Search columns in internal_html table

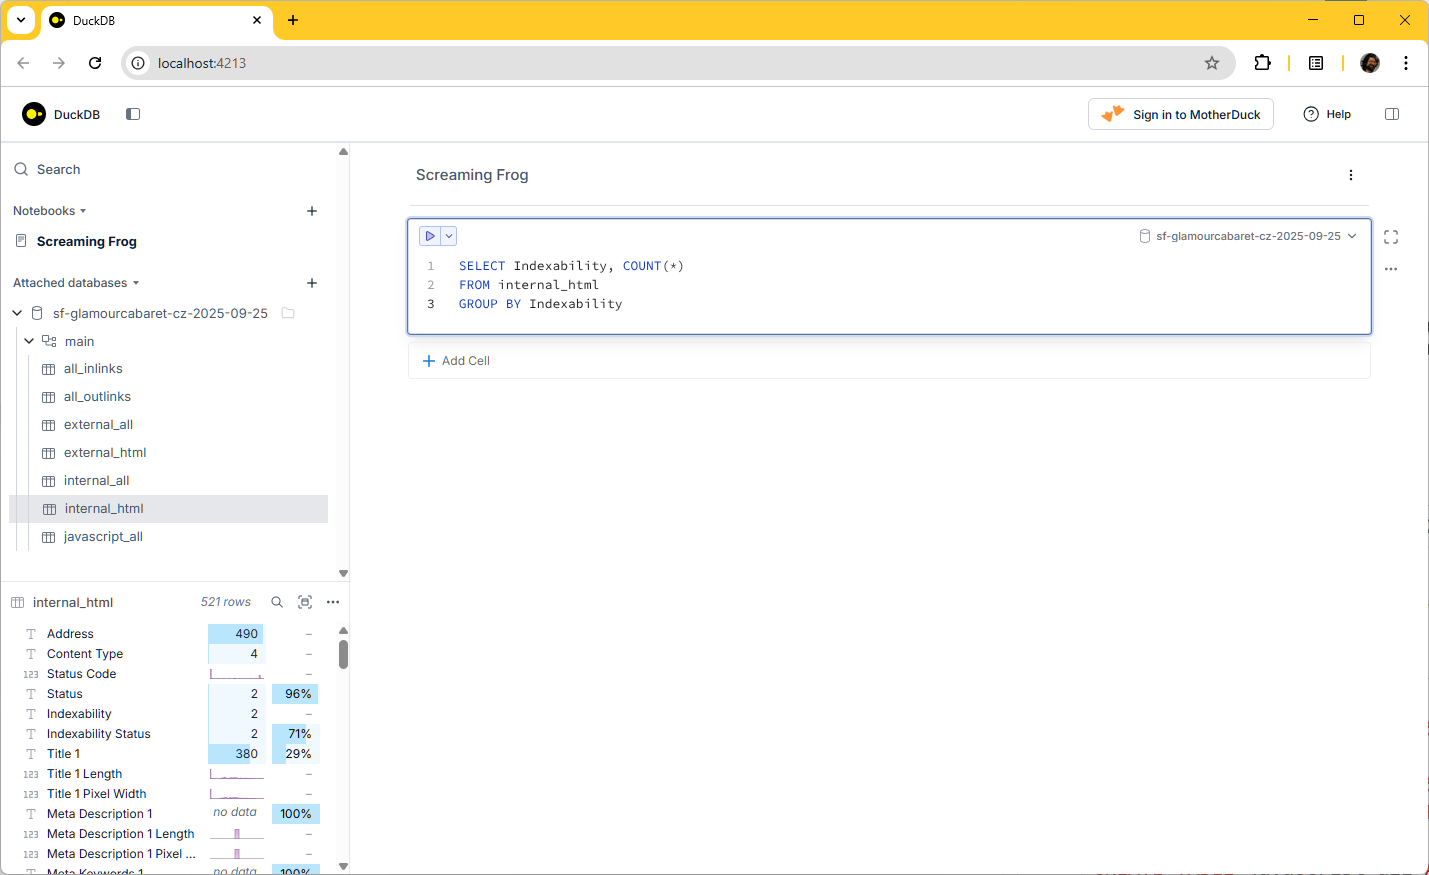coord(277,602)
